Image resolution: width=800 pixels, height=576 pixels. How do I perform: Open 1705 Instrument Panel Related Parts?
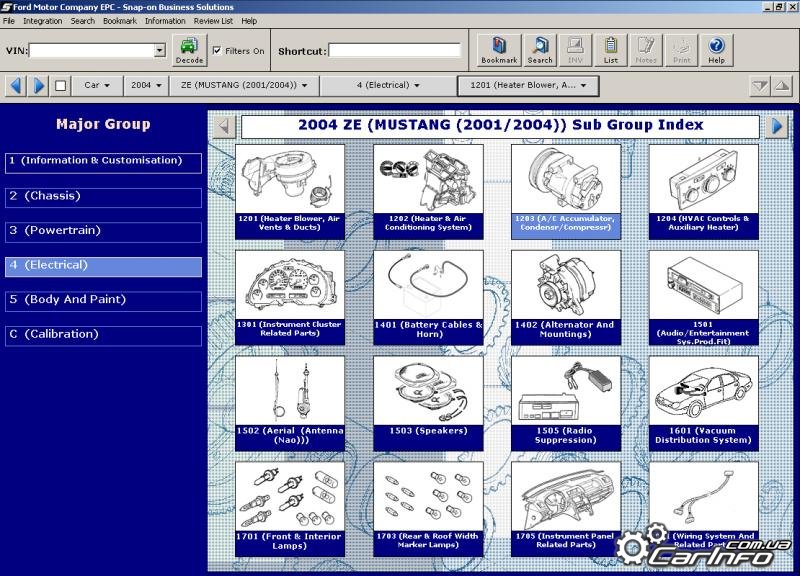(x=566, y=509)
